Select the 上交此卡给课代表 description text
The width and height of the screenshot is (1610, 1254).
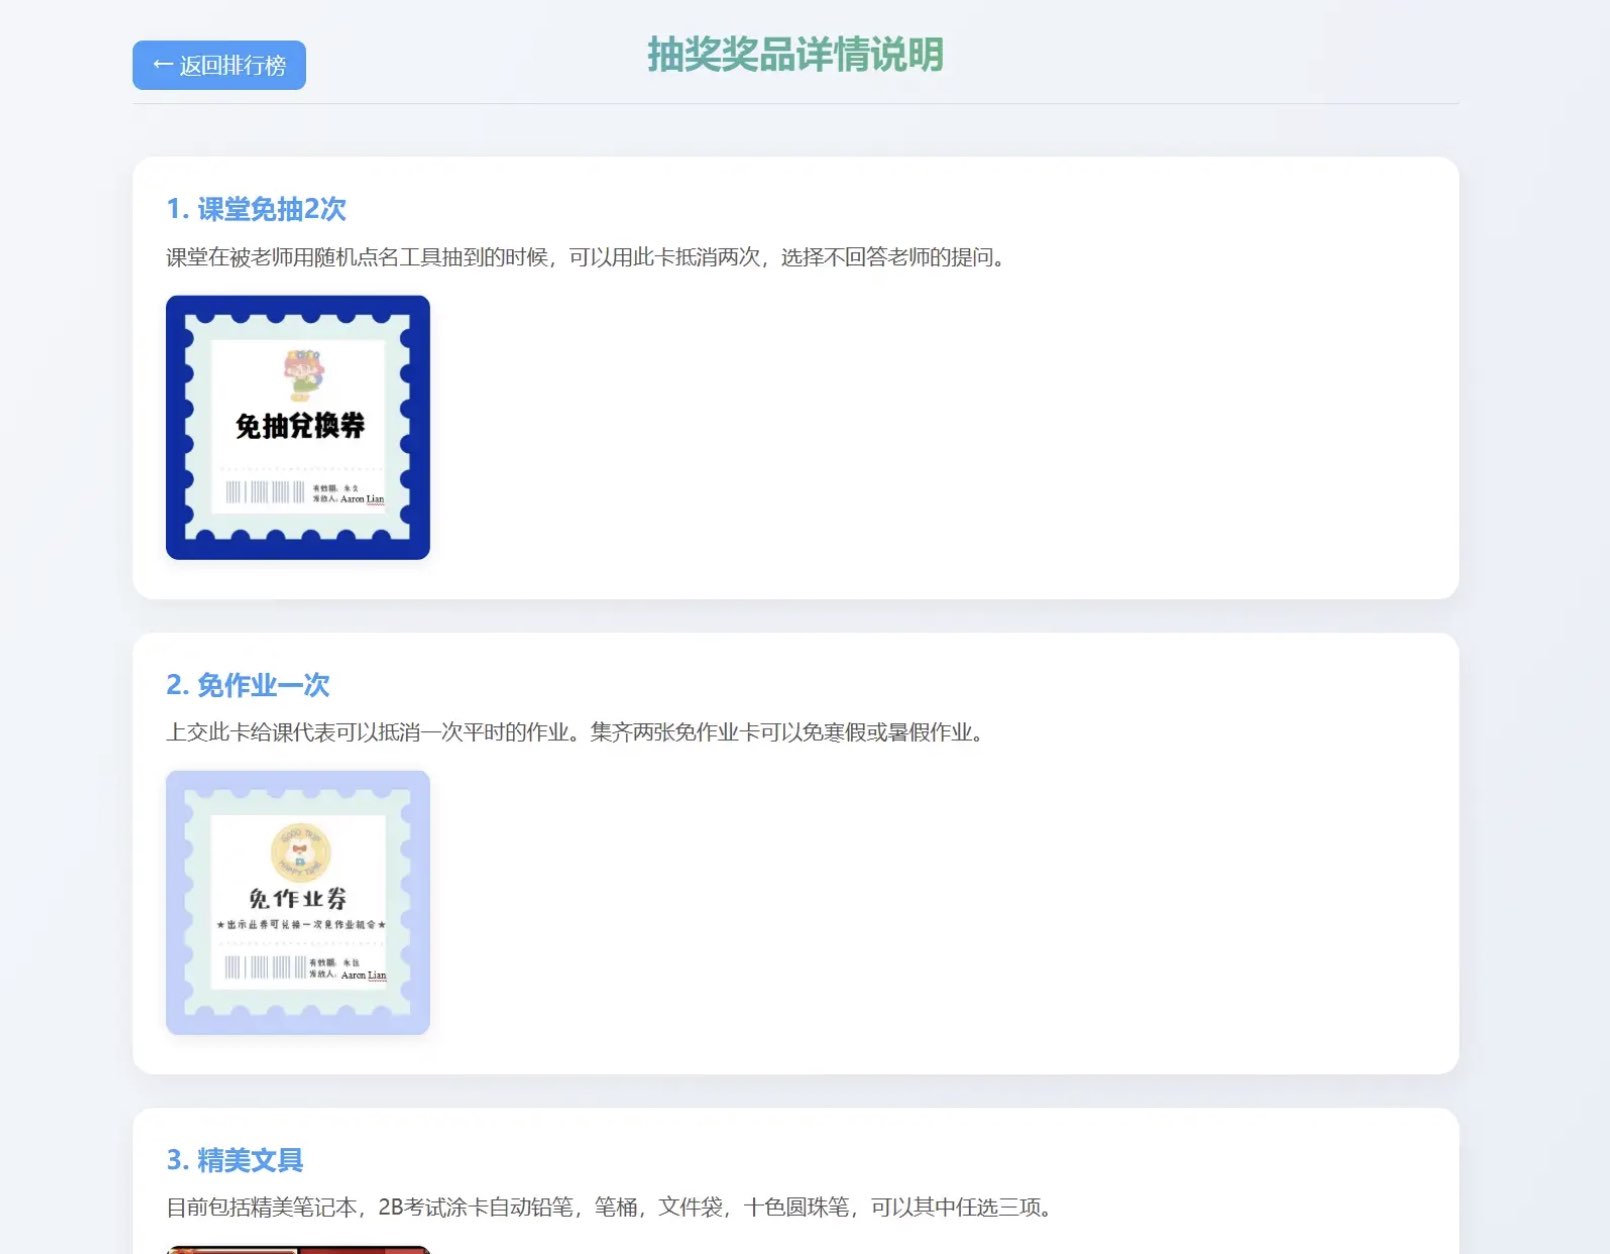[x=577, y=732]
